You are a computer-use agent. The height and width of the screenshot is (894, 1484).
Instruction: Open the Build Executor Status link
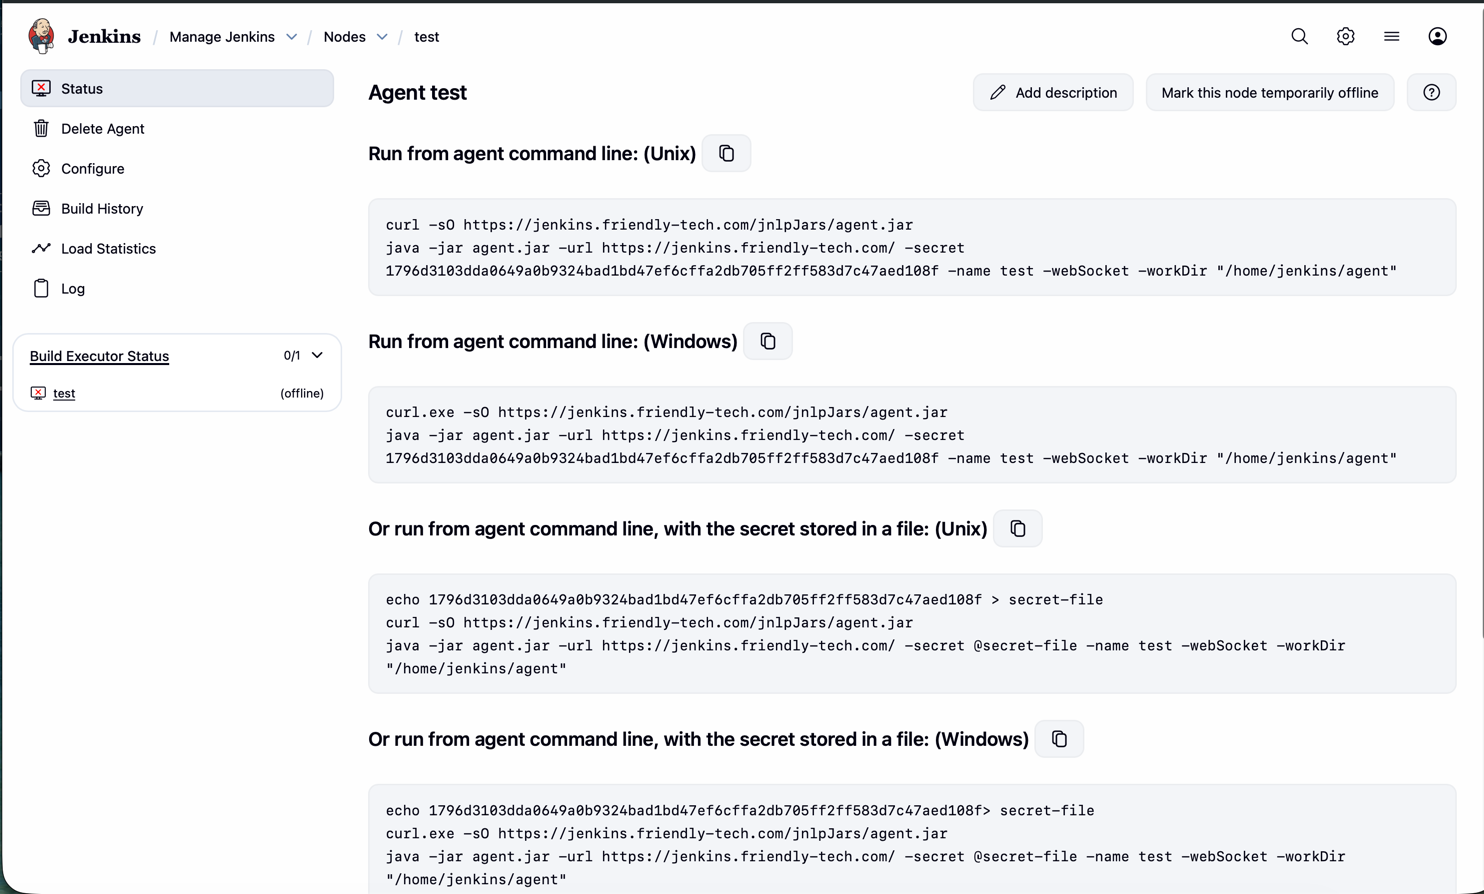(99, 356)
